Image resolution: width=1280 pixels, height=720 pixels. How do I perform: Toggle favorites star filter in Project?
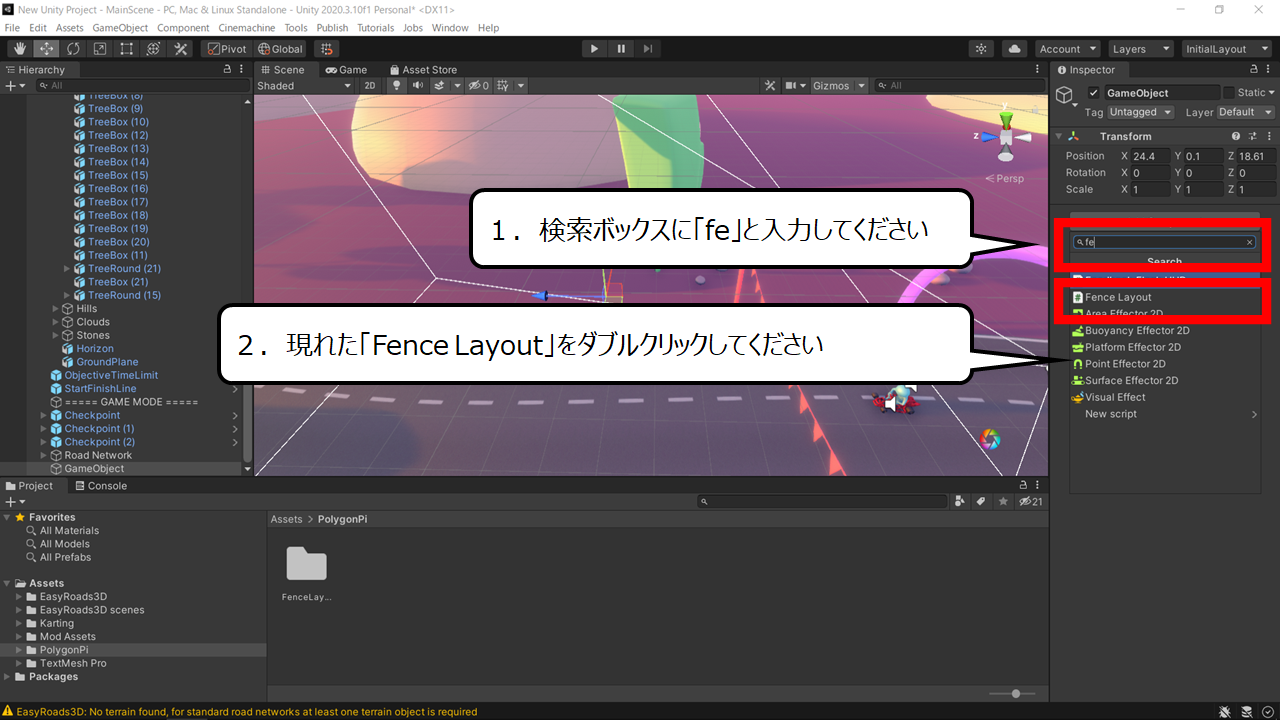[x=1003, y=502]
